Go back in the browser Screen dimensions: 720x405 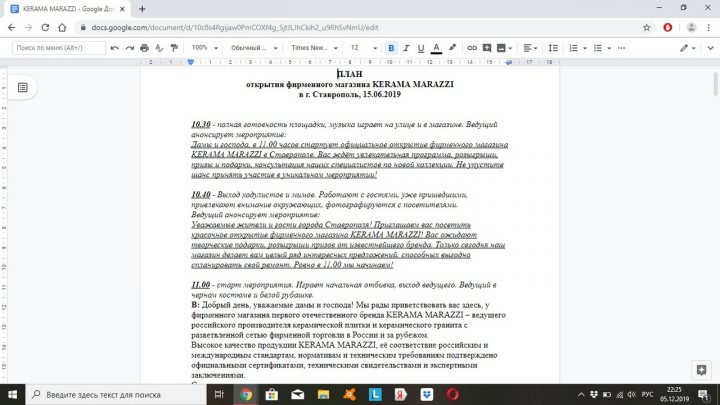(11, 28)
